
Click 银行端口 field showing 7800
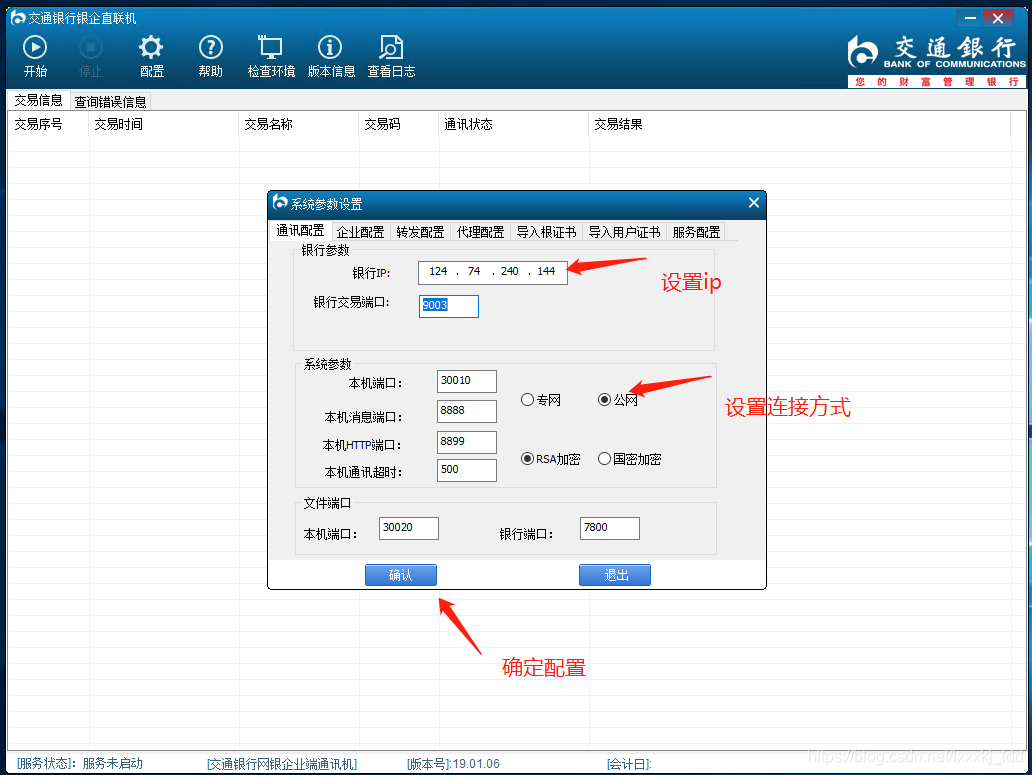coord(609,528)
